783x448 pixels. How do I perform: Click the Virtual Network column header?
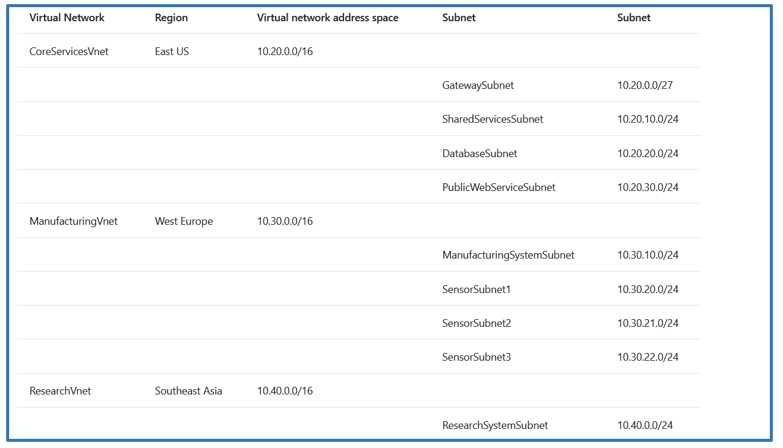coord(67,18)
